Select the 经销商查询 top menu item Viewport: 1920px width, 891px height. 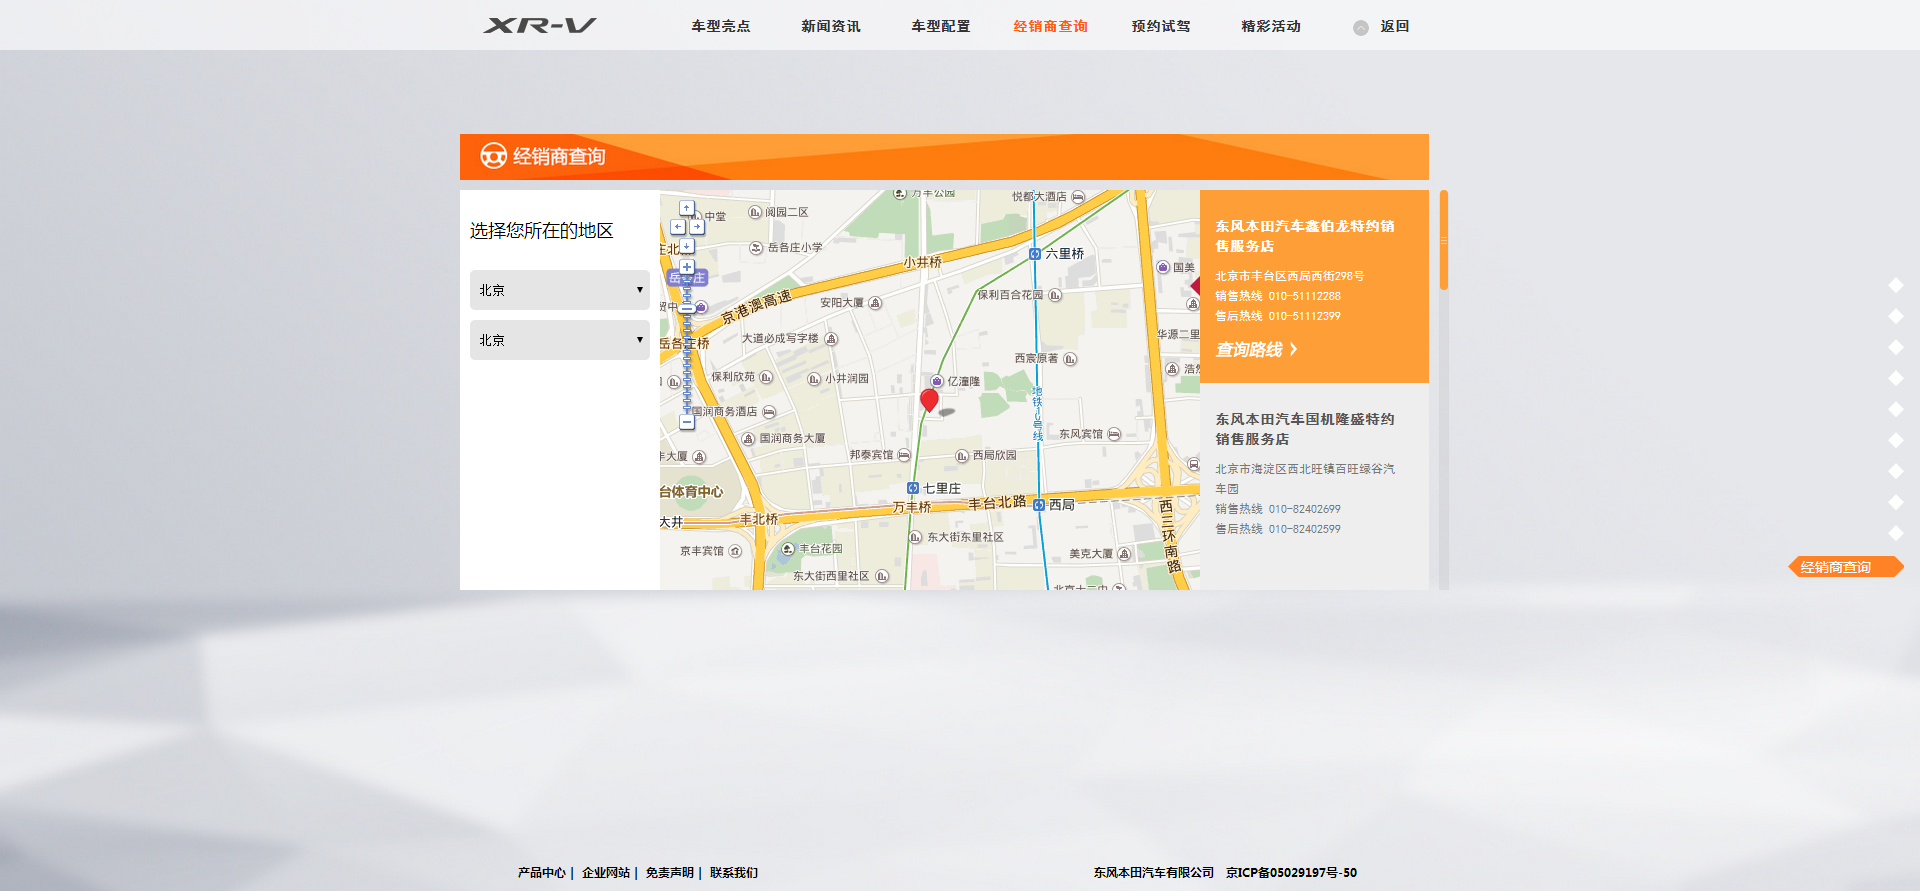pyautogui.click(x=1051, y=26)
